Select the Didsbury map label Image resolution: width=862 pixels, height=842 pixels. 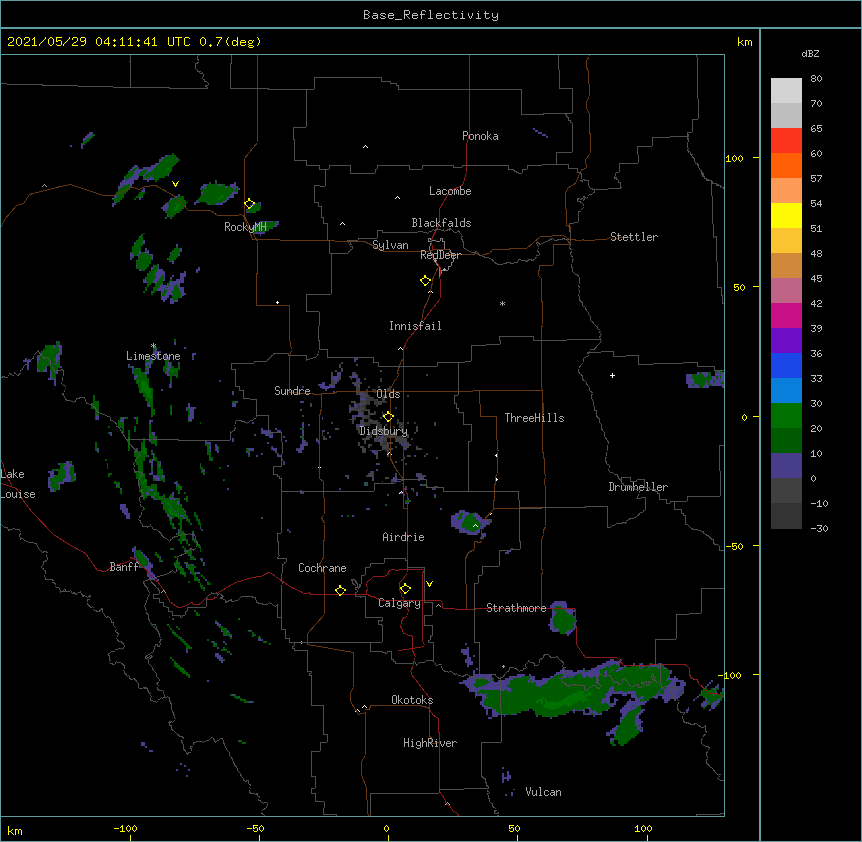[384, 431]
